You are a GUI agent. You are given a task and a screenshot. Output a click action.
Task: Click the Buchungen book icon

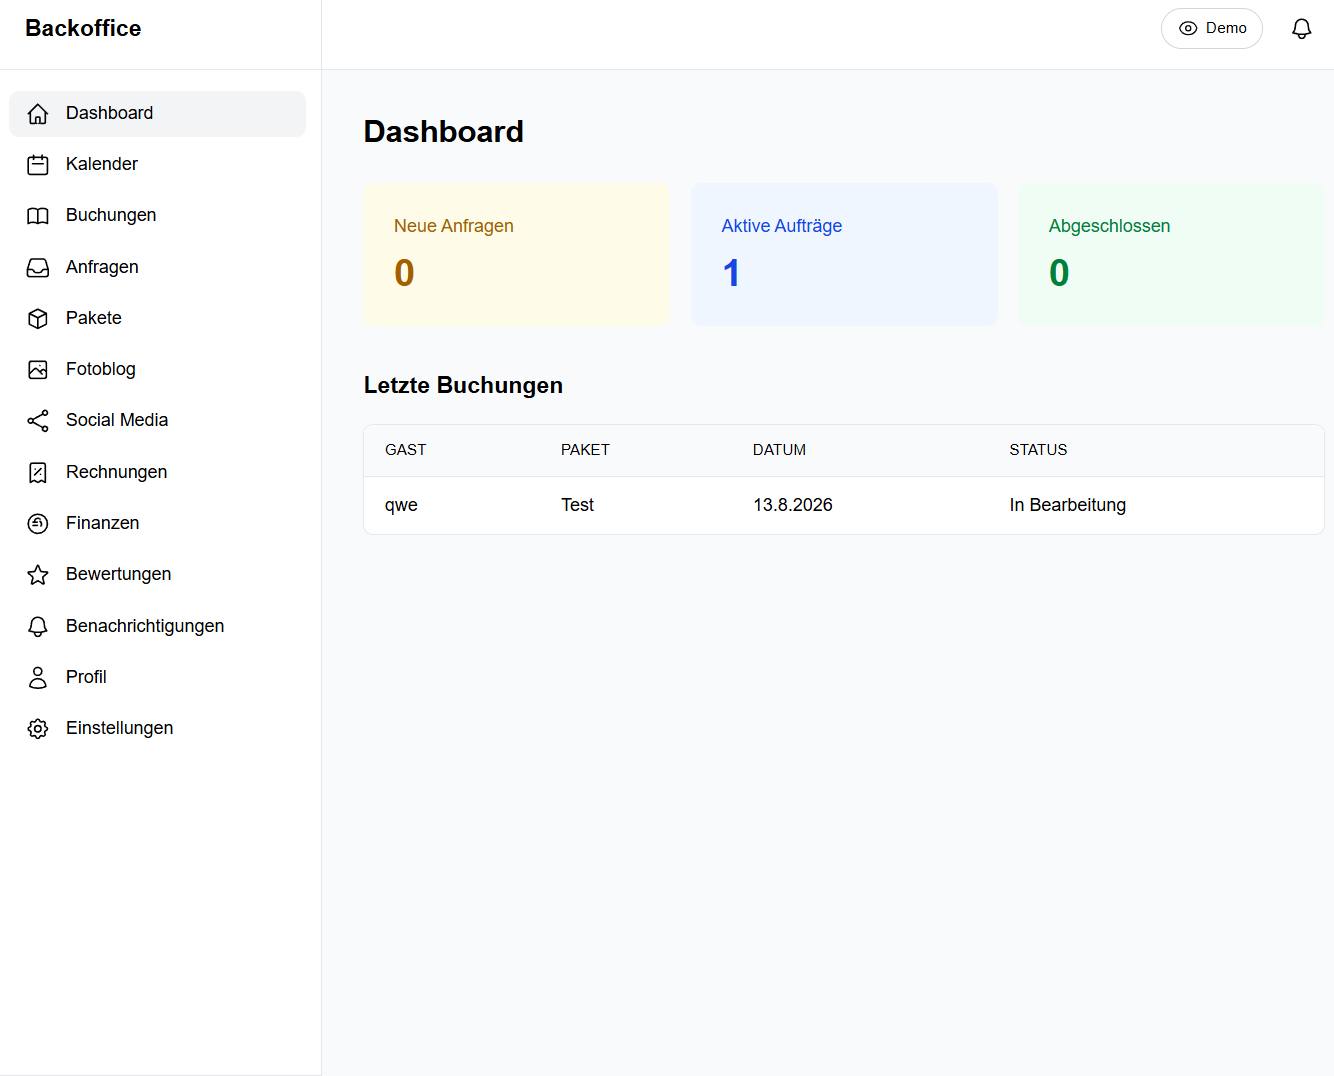click(38, 216)
